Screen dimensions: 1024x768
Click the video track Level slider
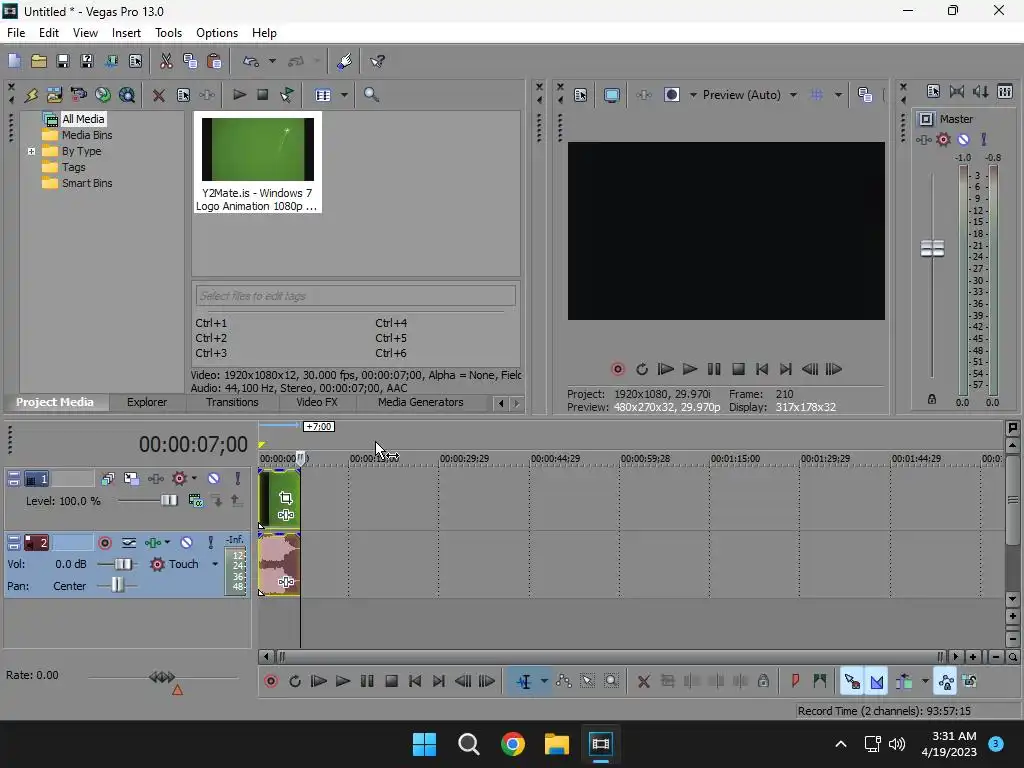pos(168,501)
